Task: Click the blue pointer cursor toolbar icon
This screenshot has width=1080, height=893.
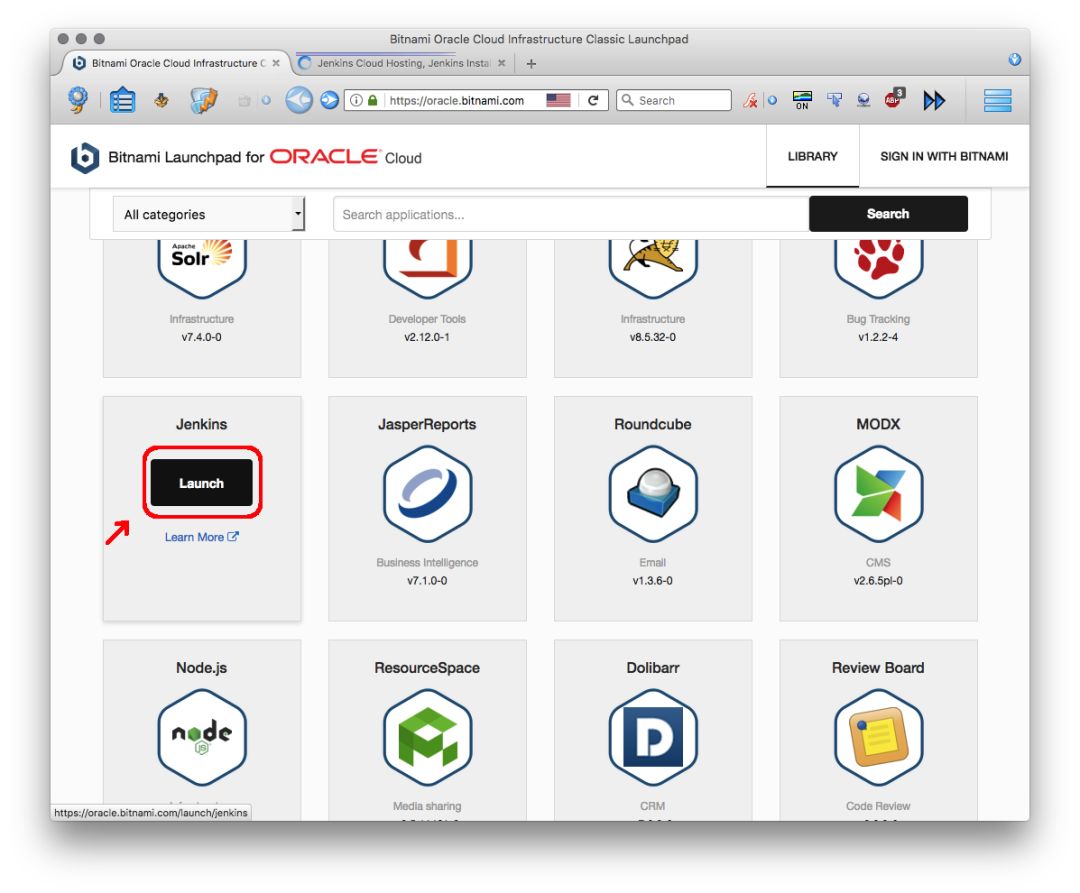Action: tap(834, 101)
